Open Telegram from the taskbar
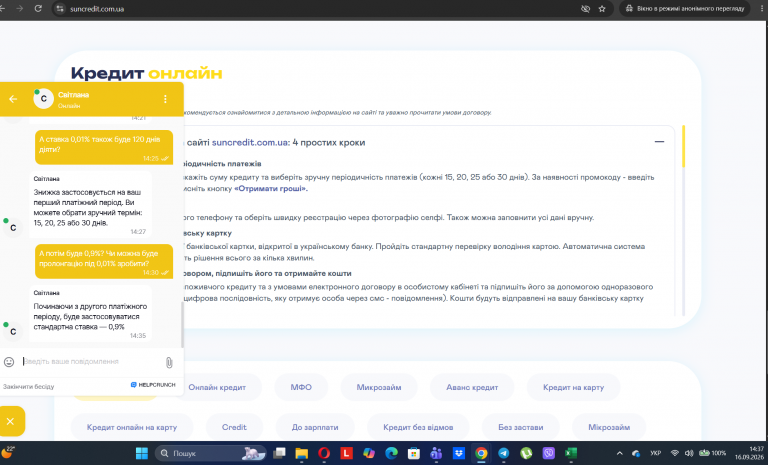Screen dimensions: 768x465 pyautogui.click(x=504, y=453)
